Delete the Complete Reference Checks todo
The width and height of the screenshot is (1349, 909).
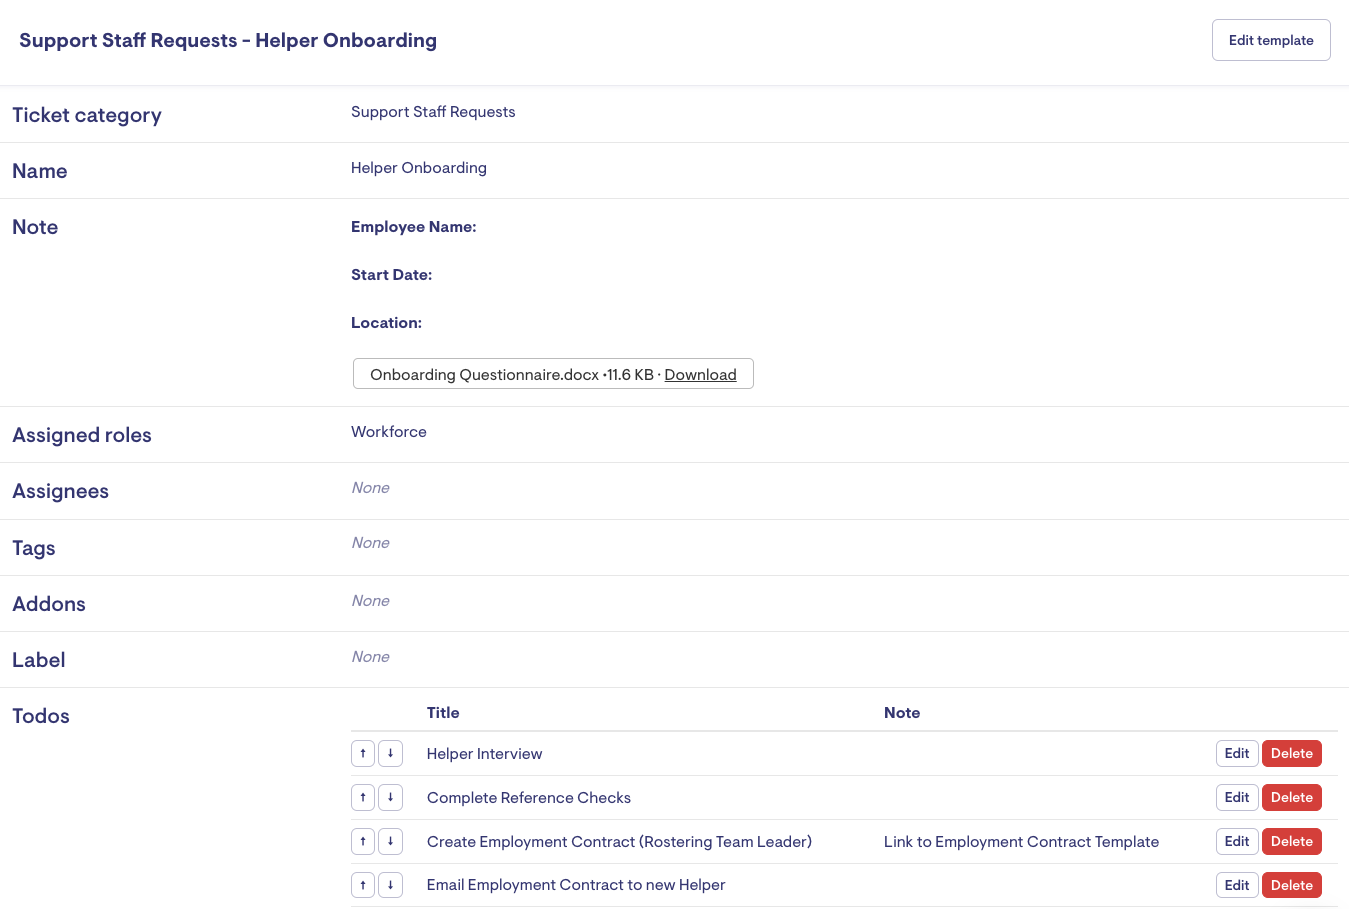click(1291, 797)
